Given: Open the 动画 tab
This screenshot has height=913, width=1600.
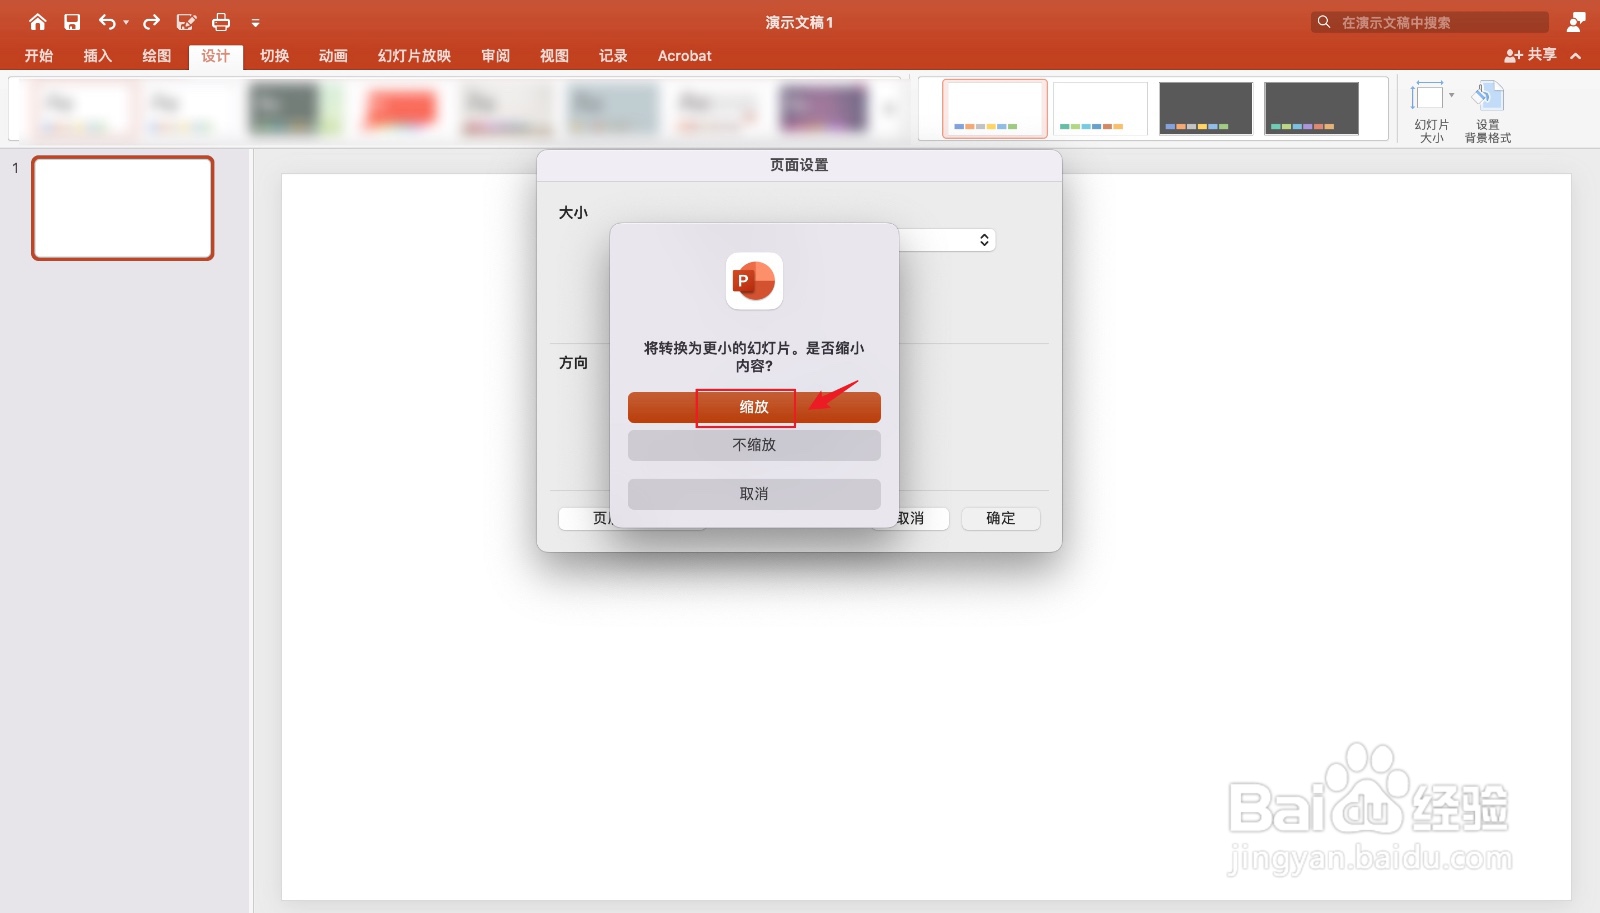Looking at the screenshot, I should coord(334,56).
